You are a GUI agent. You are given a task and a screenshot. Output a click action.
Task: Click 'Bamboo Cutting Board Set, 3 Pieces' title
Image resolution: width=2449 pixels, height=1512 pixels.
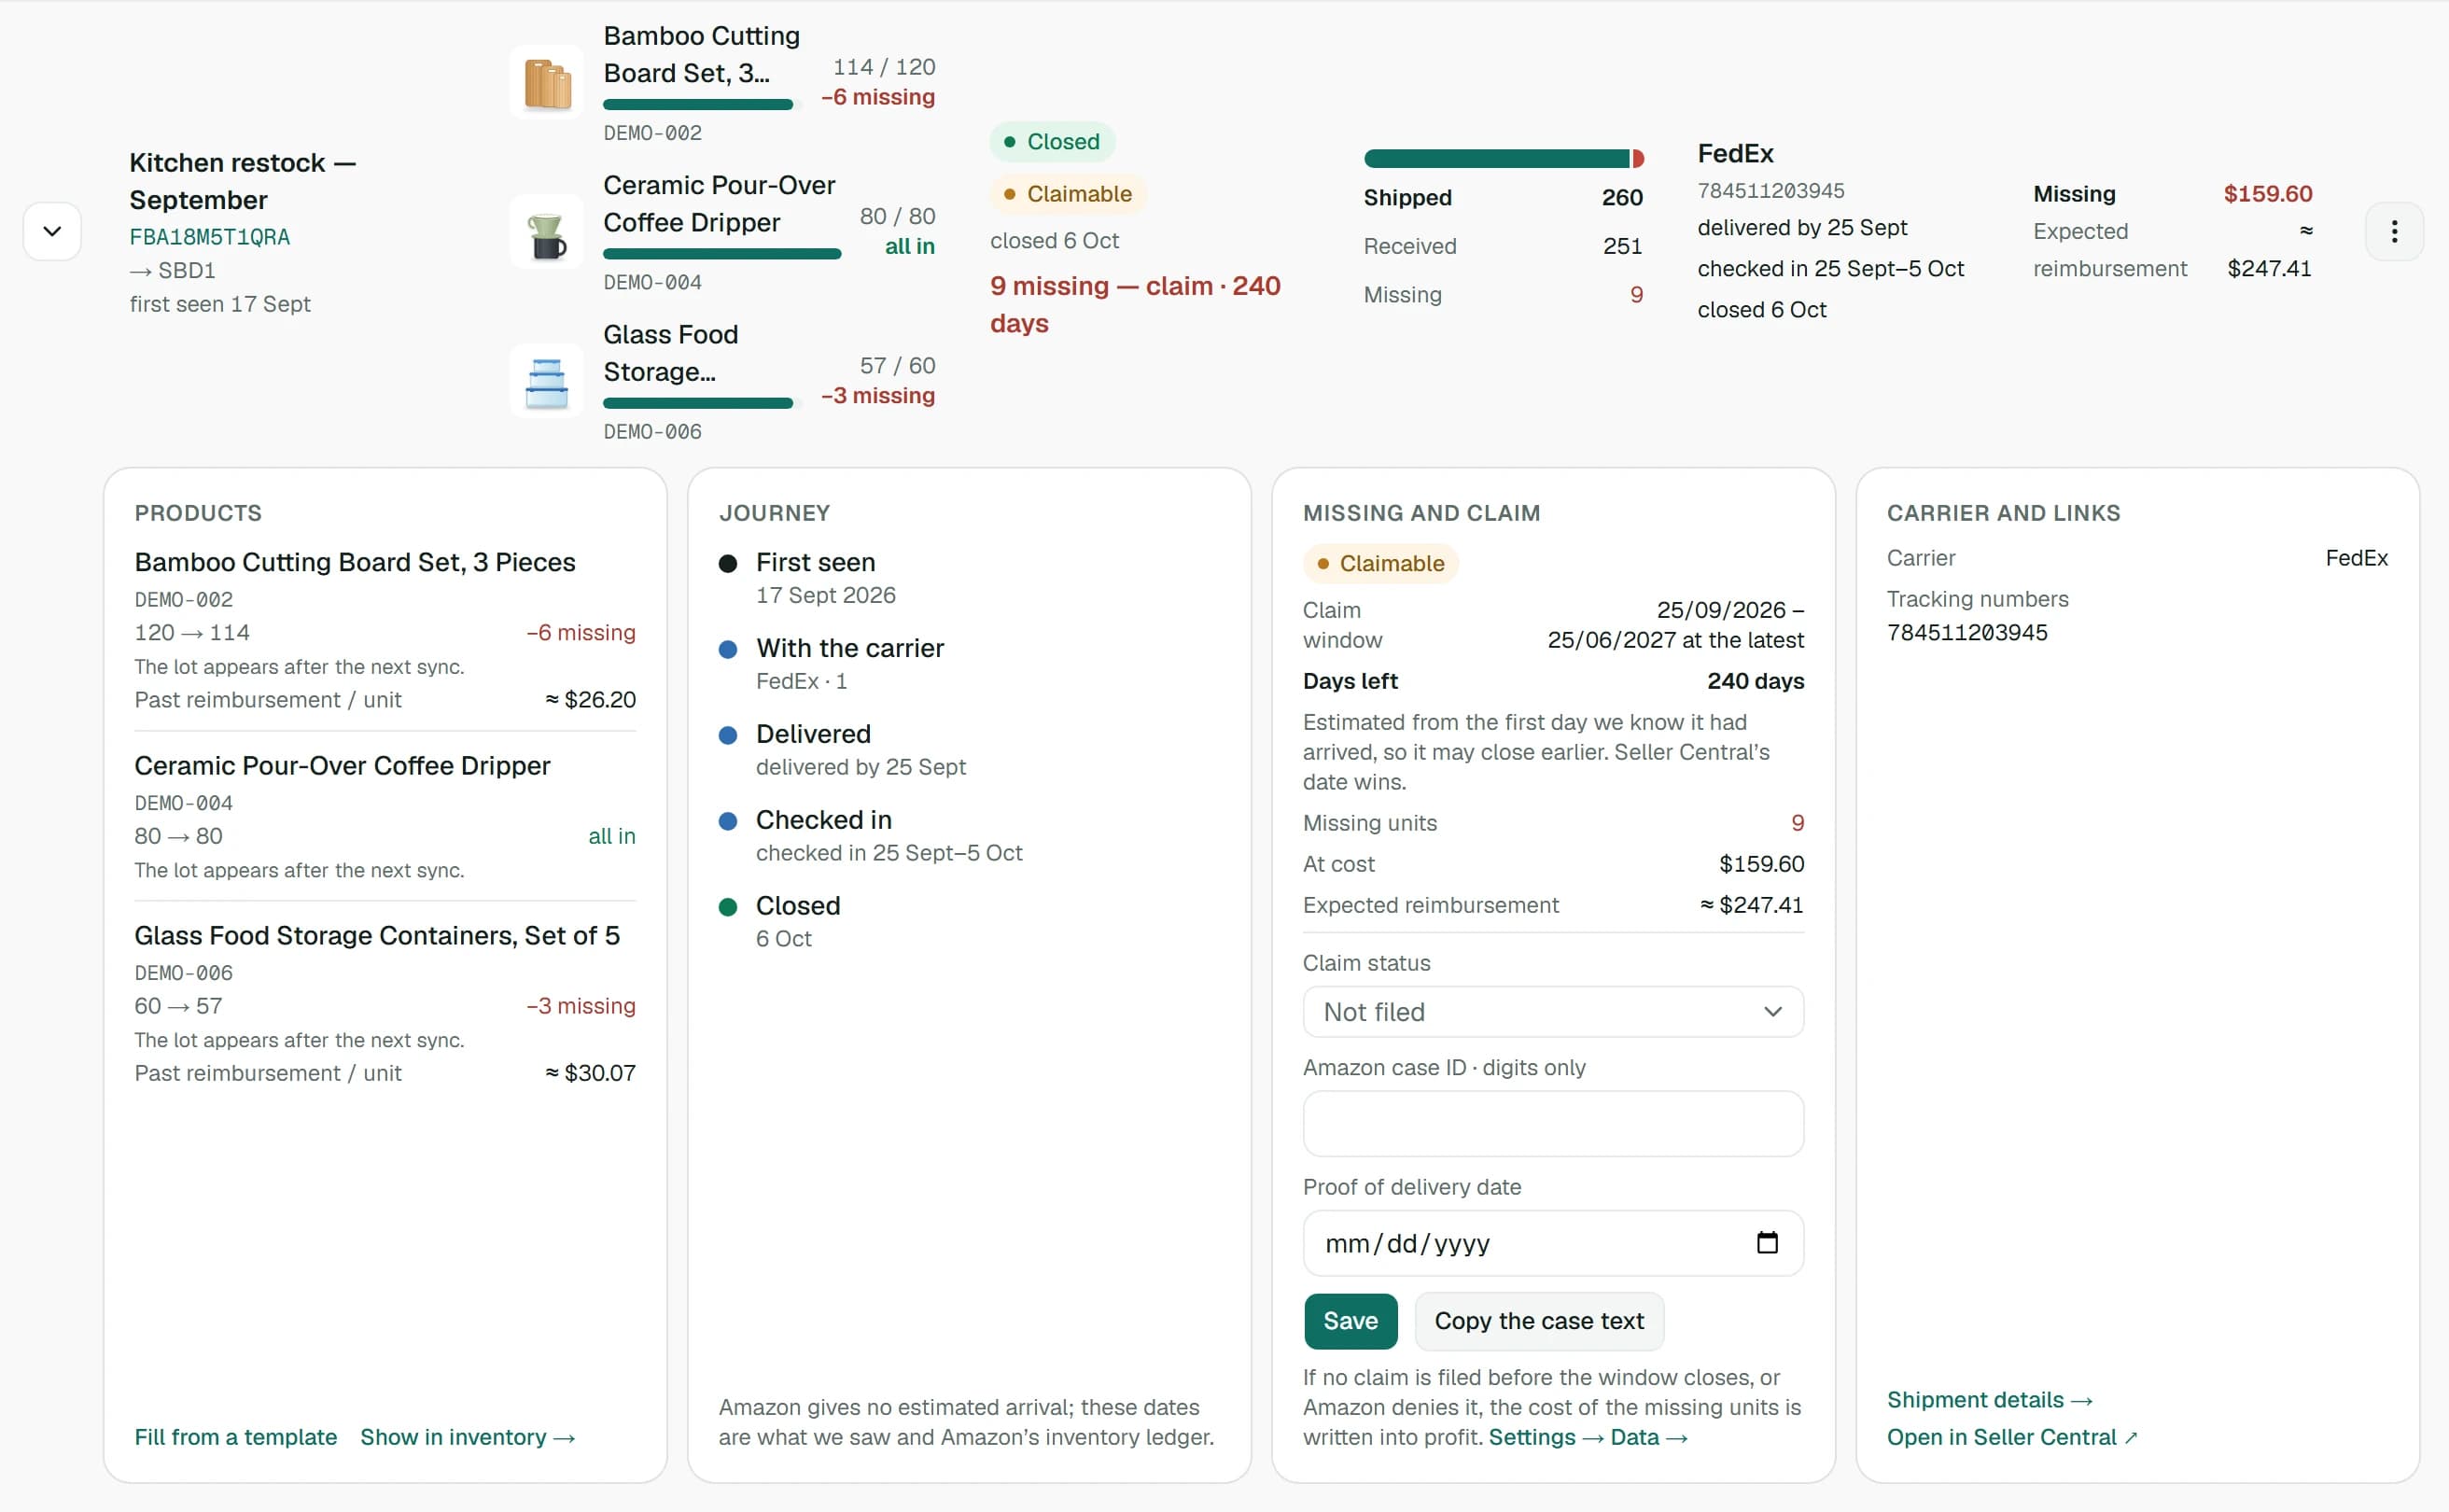pos(355,563)
